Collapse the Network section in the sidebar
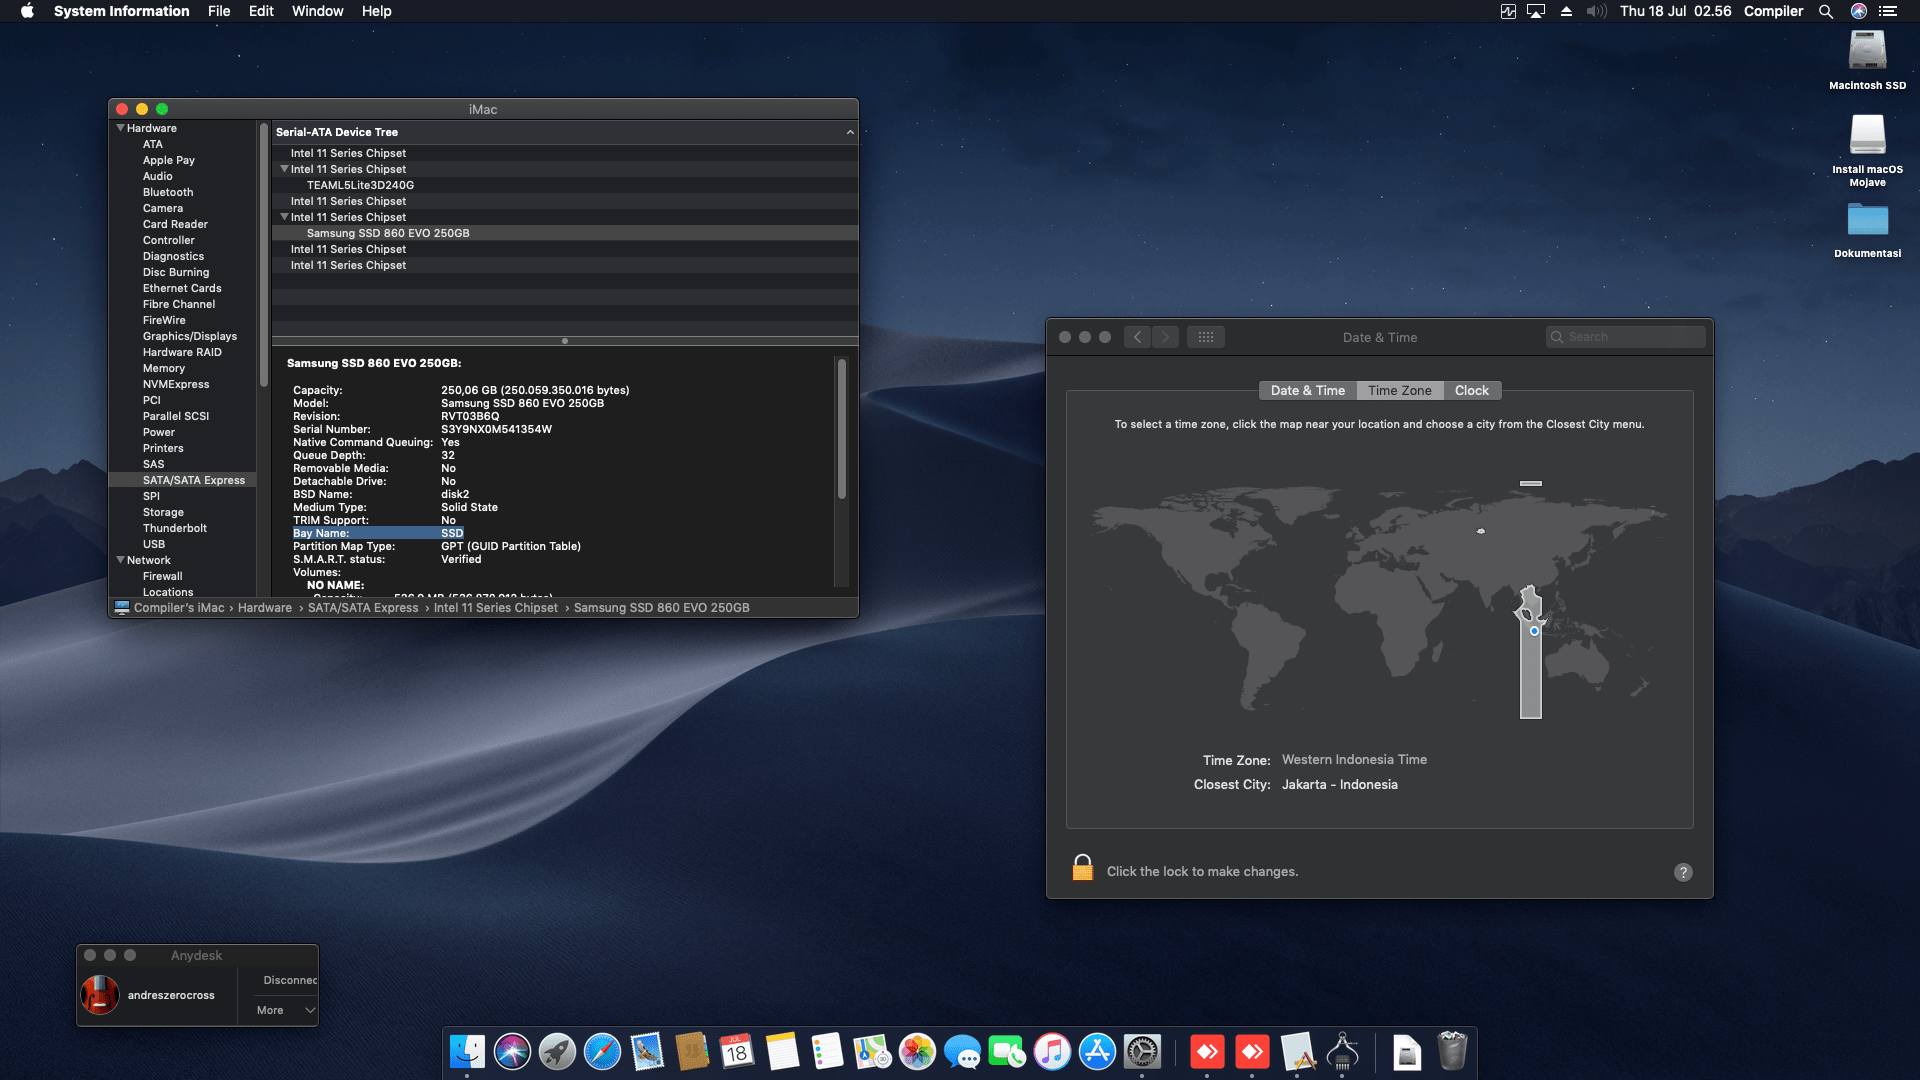 click(121, 560)
